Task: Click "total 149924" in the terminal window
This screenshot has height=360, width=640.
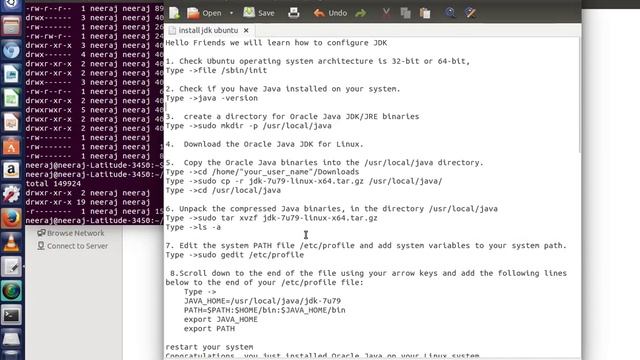Action: point(53,184)
